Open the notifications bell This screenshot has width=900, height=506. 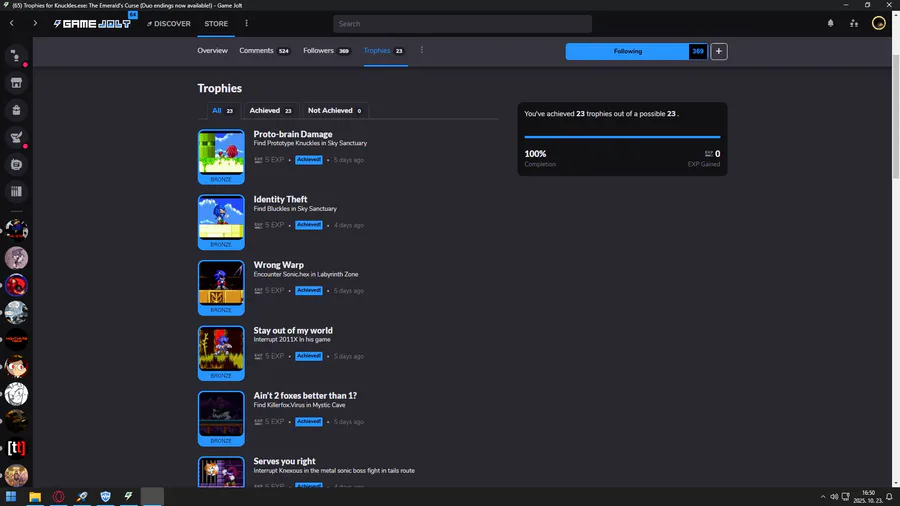point(831,24)
